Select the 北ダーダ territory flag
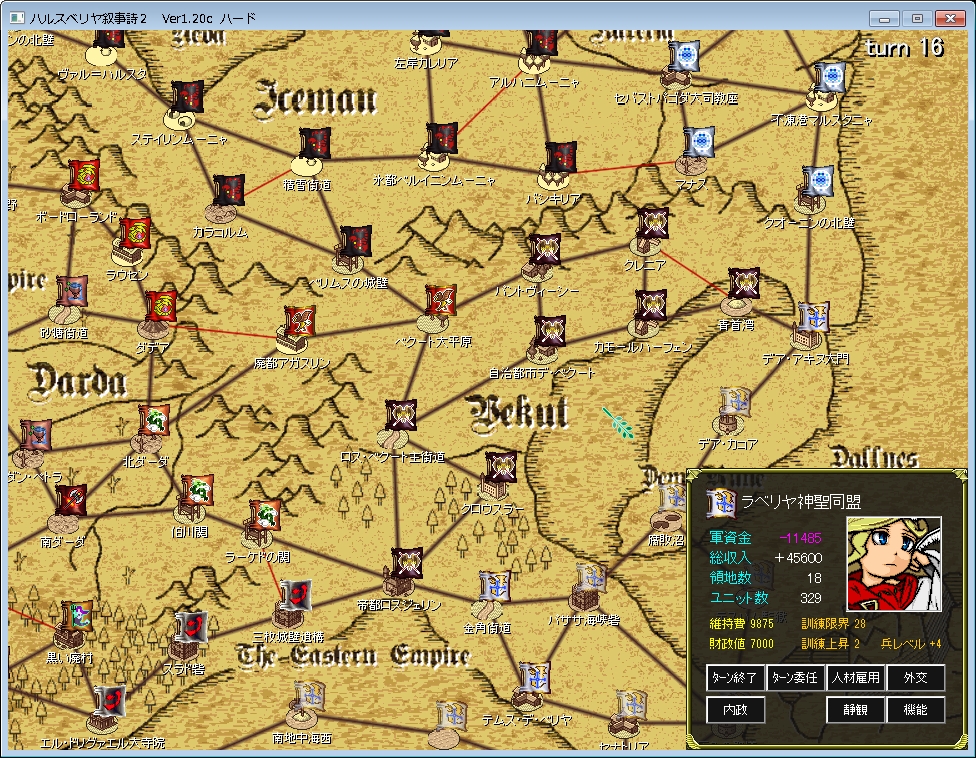Viewport: 976px width, 758px height. [x=154, y=420]
